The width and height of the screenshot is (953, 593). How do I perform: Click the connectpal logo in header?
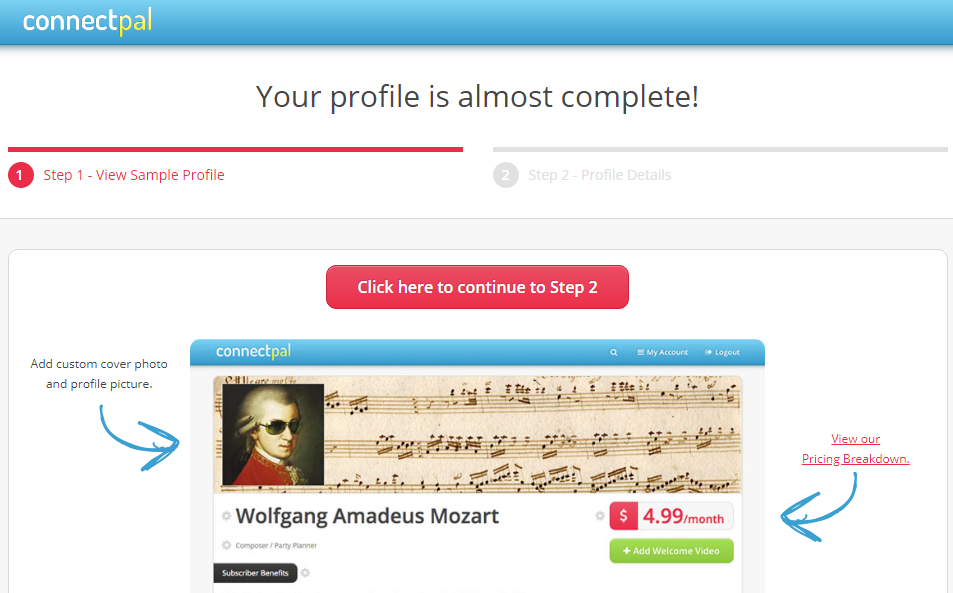click(87, 21)
